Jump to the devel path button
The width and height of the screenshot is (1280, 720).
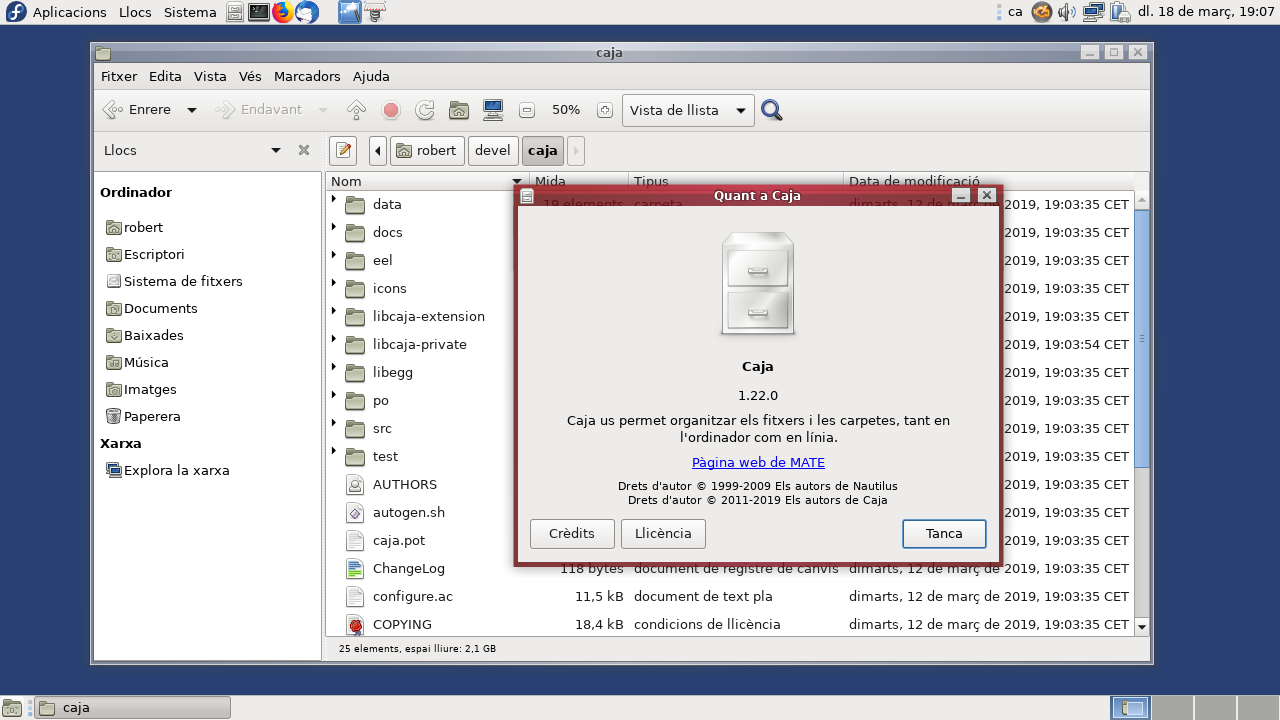pos(493,151)
